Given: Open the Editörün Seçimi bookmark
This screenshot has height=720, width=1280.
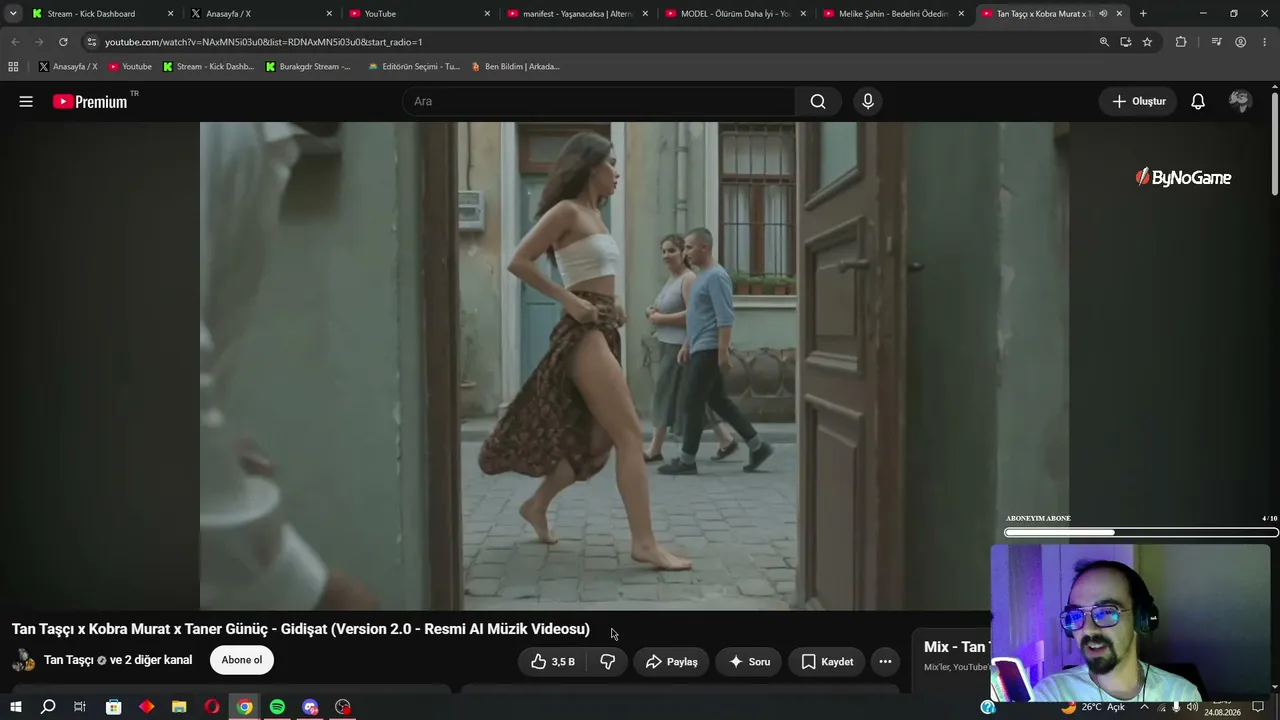Looking at the screenshot, I should click(x=414, y=67).
